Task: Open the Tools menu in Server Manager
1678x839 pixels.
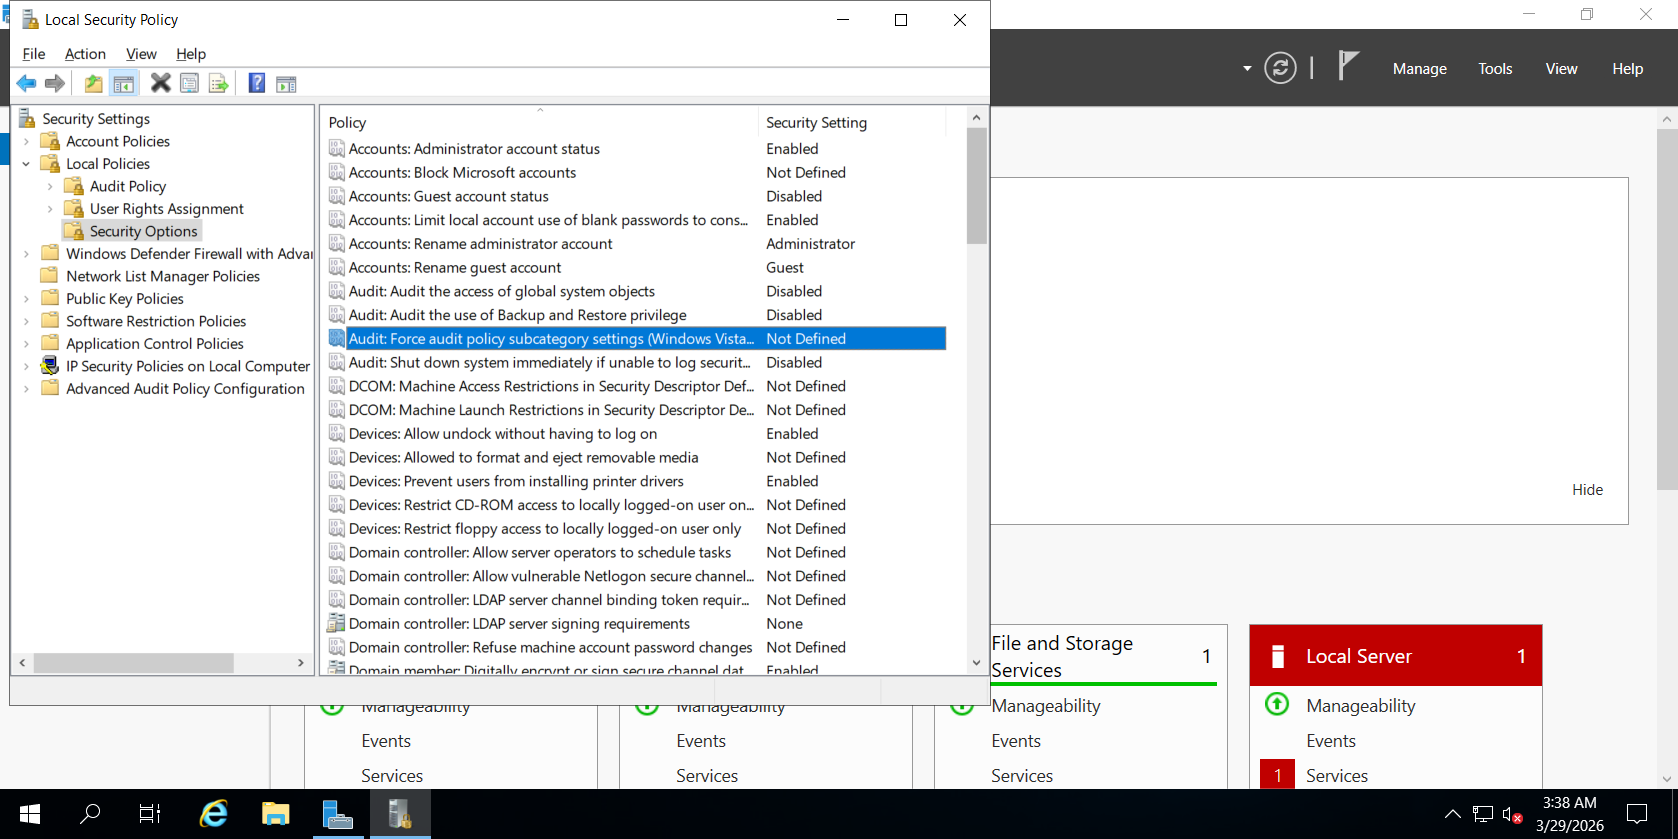Action: coord(1495,69)
